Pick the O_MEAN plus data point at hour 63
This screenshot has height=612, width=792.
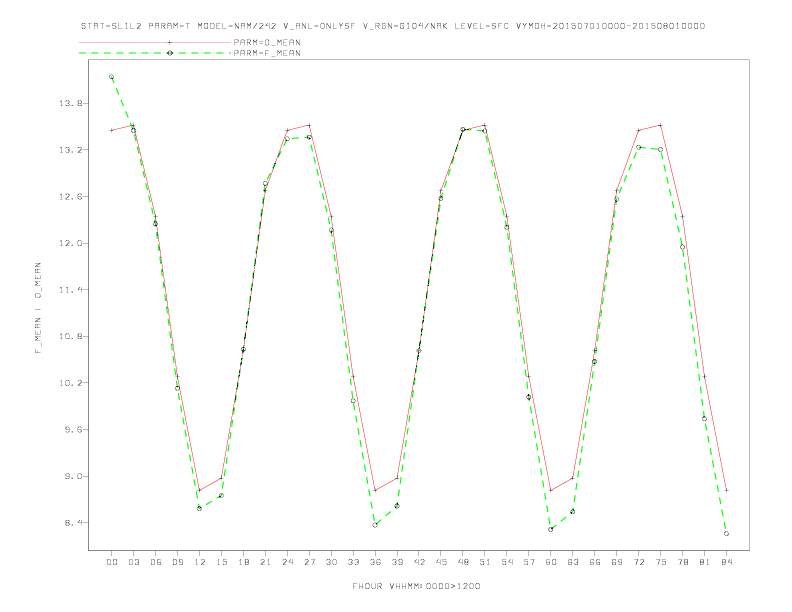click(573, 478)
